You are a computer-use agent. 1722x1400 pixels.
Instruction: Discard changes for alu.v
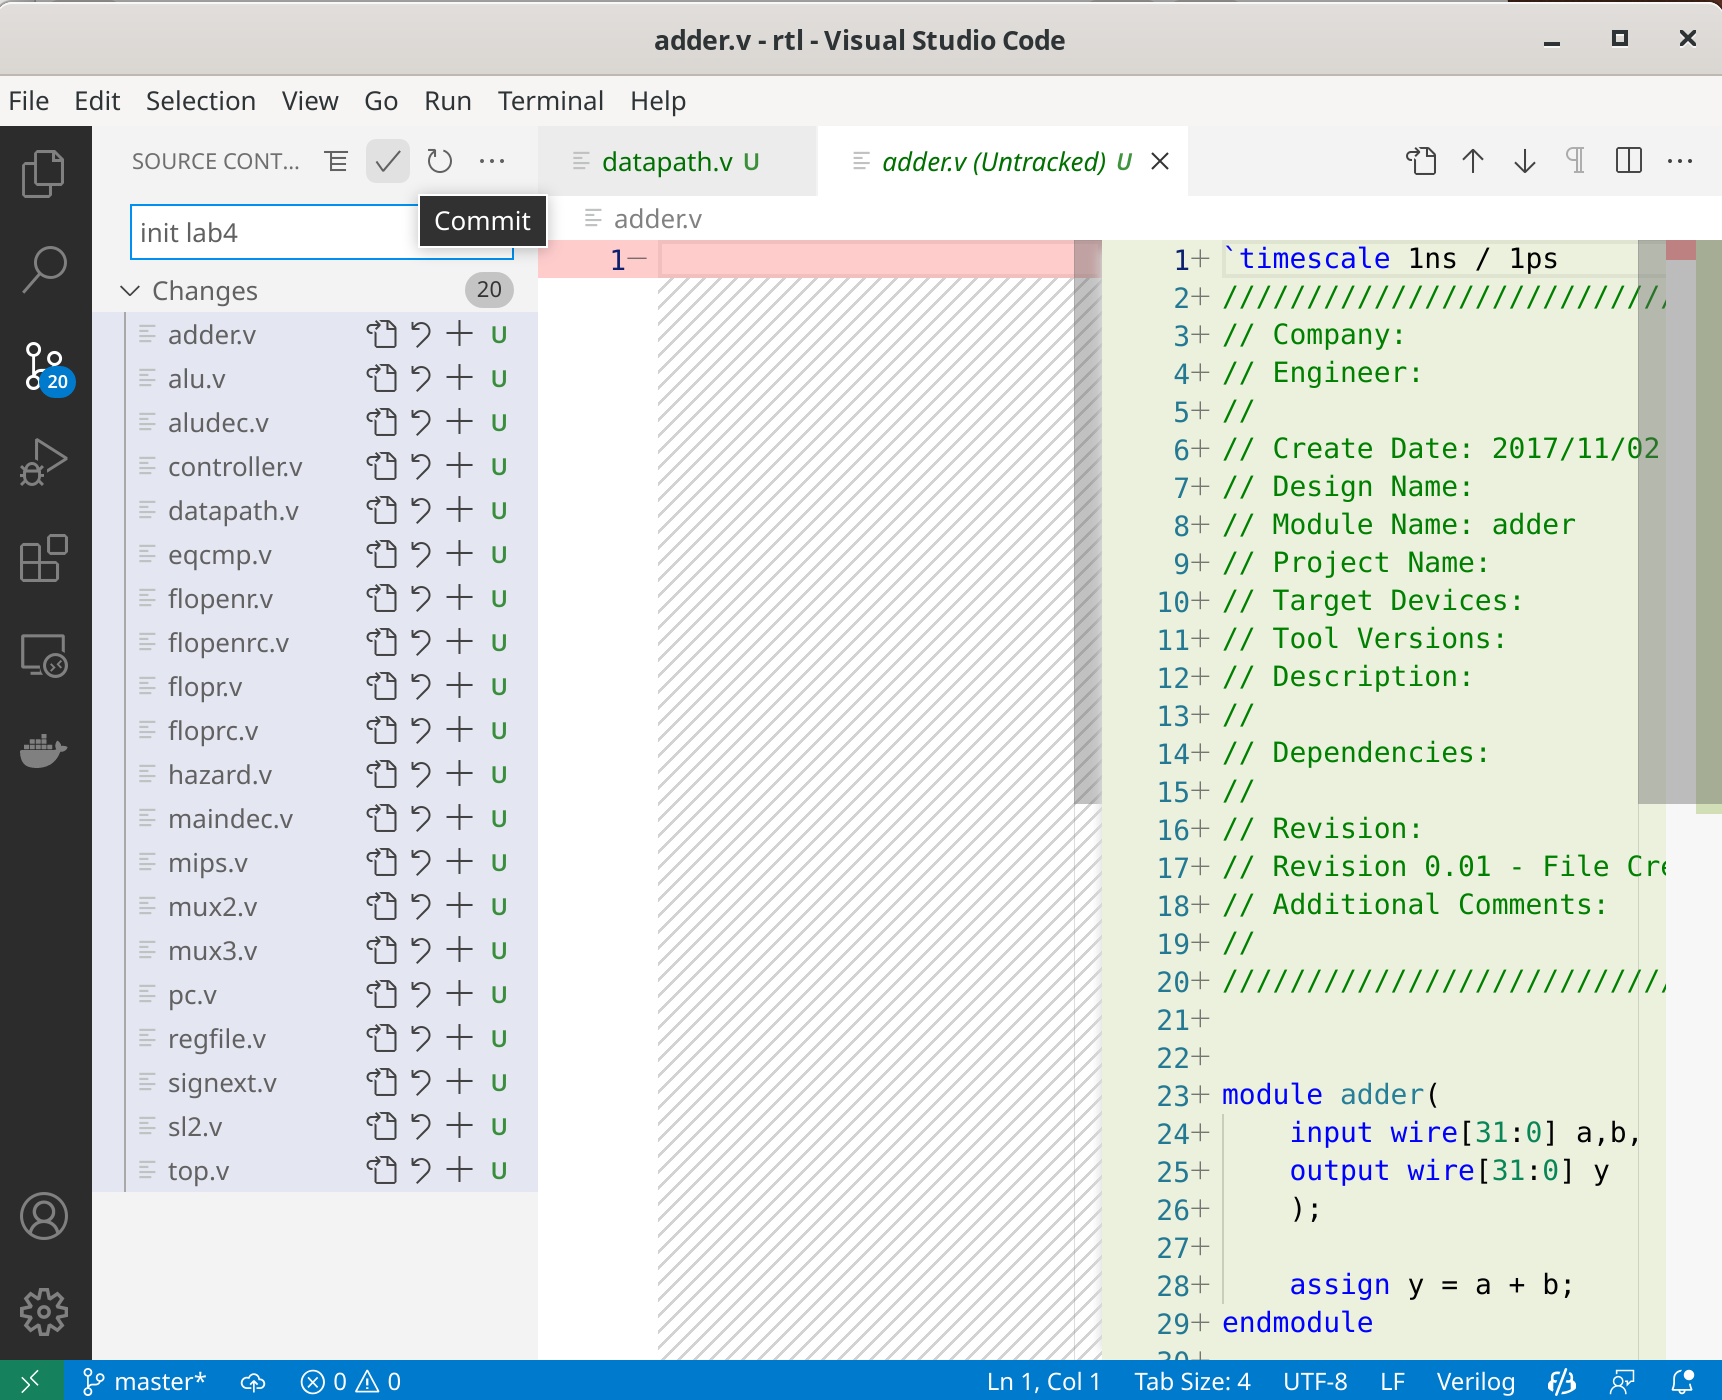[x=421, y=378]
